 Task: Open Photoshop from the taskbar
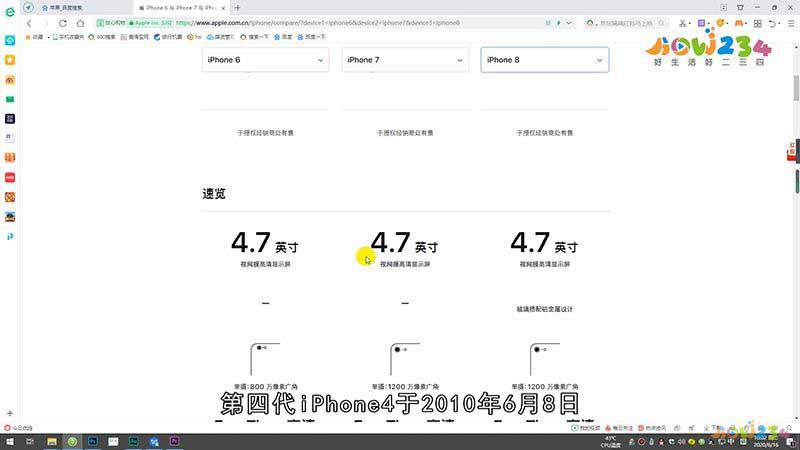pos(92,442)
